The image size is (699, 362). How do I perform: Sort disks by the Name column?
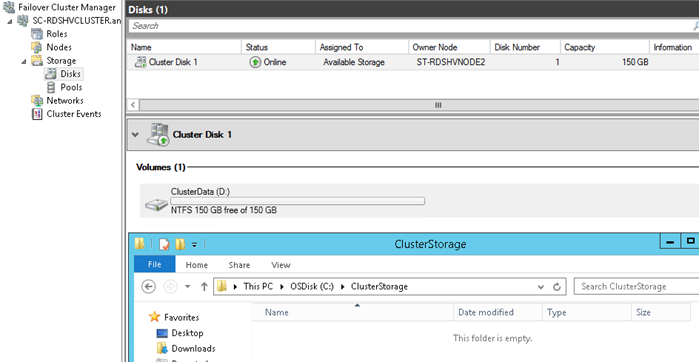pos(184,47)
